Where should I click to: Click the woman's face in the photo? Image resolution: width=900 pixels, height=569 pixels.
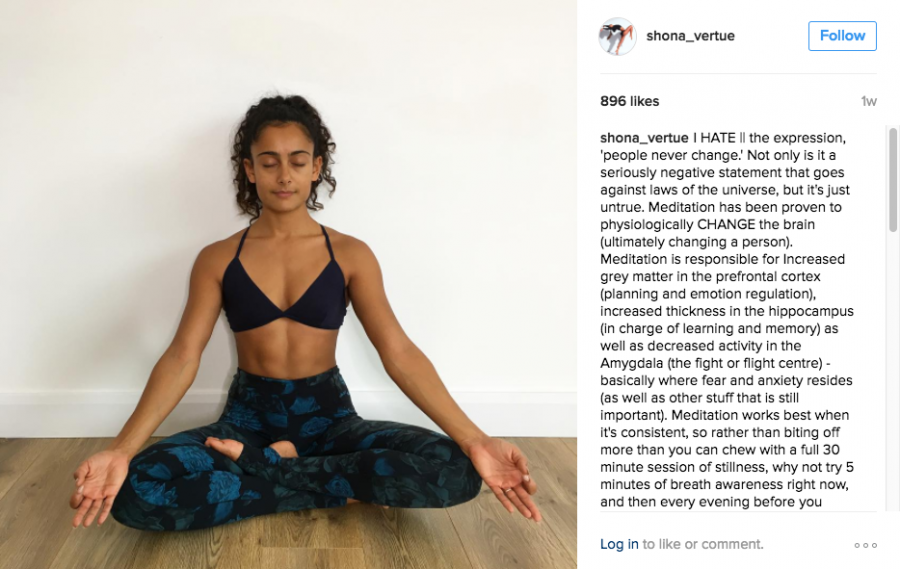[x=284, y=169]
